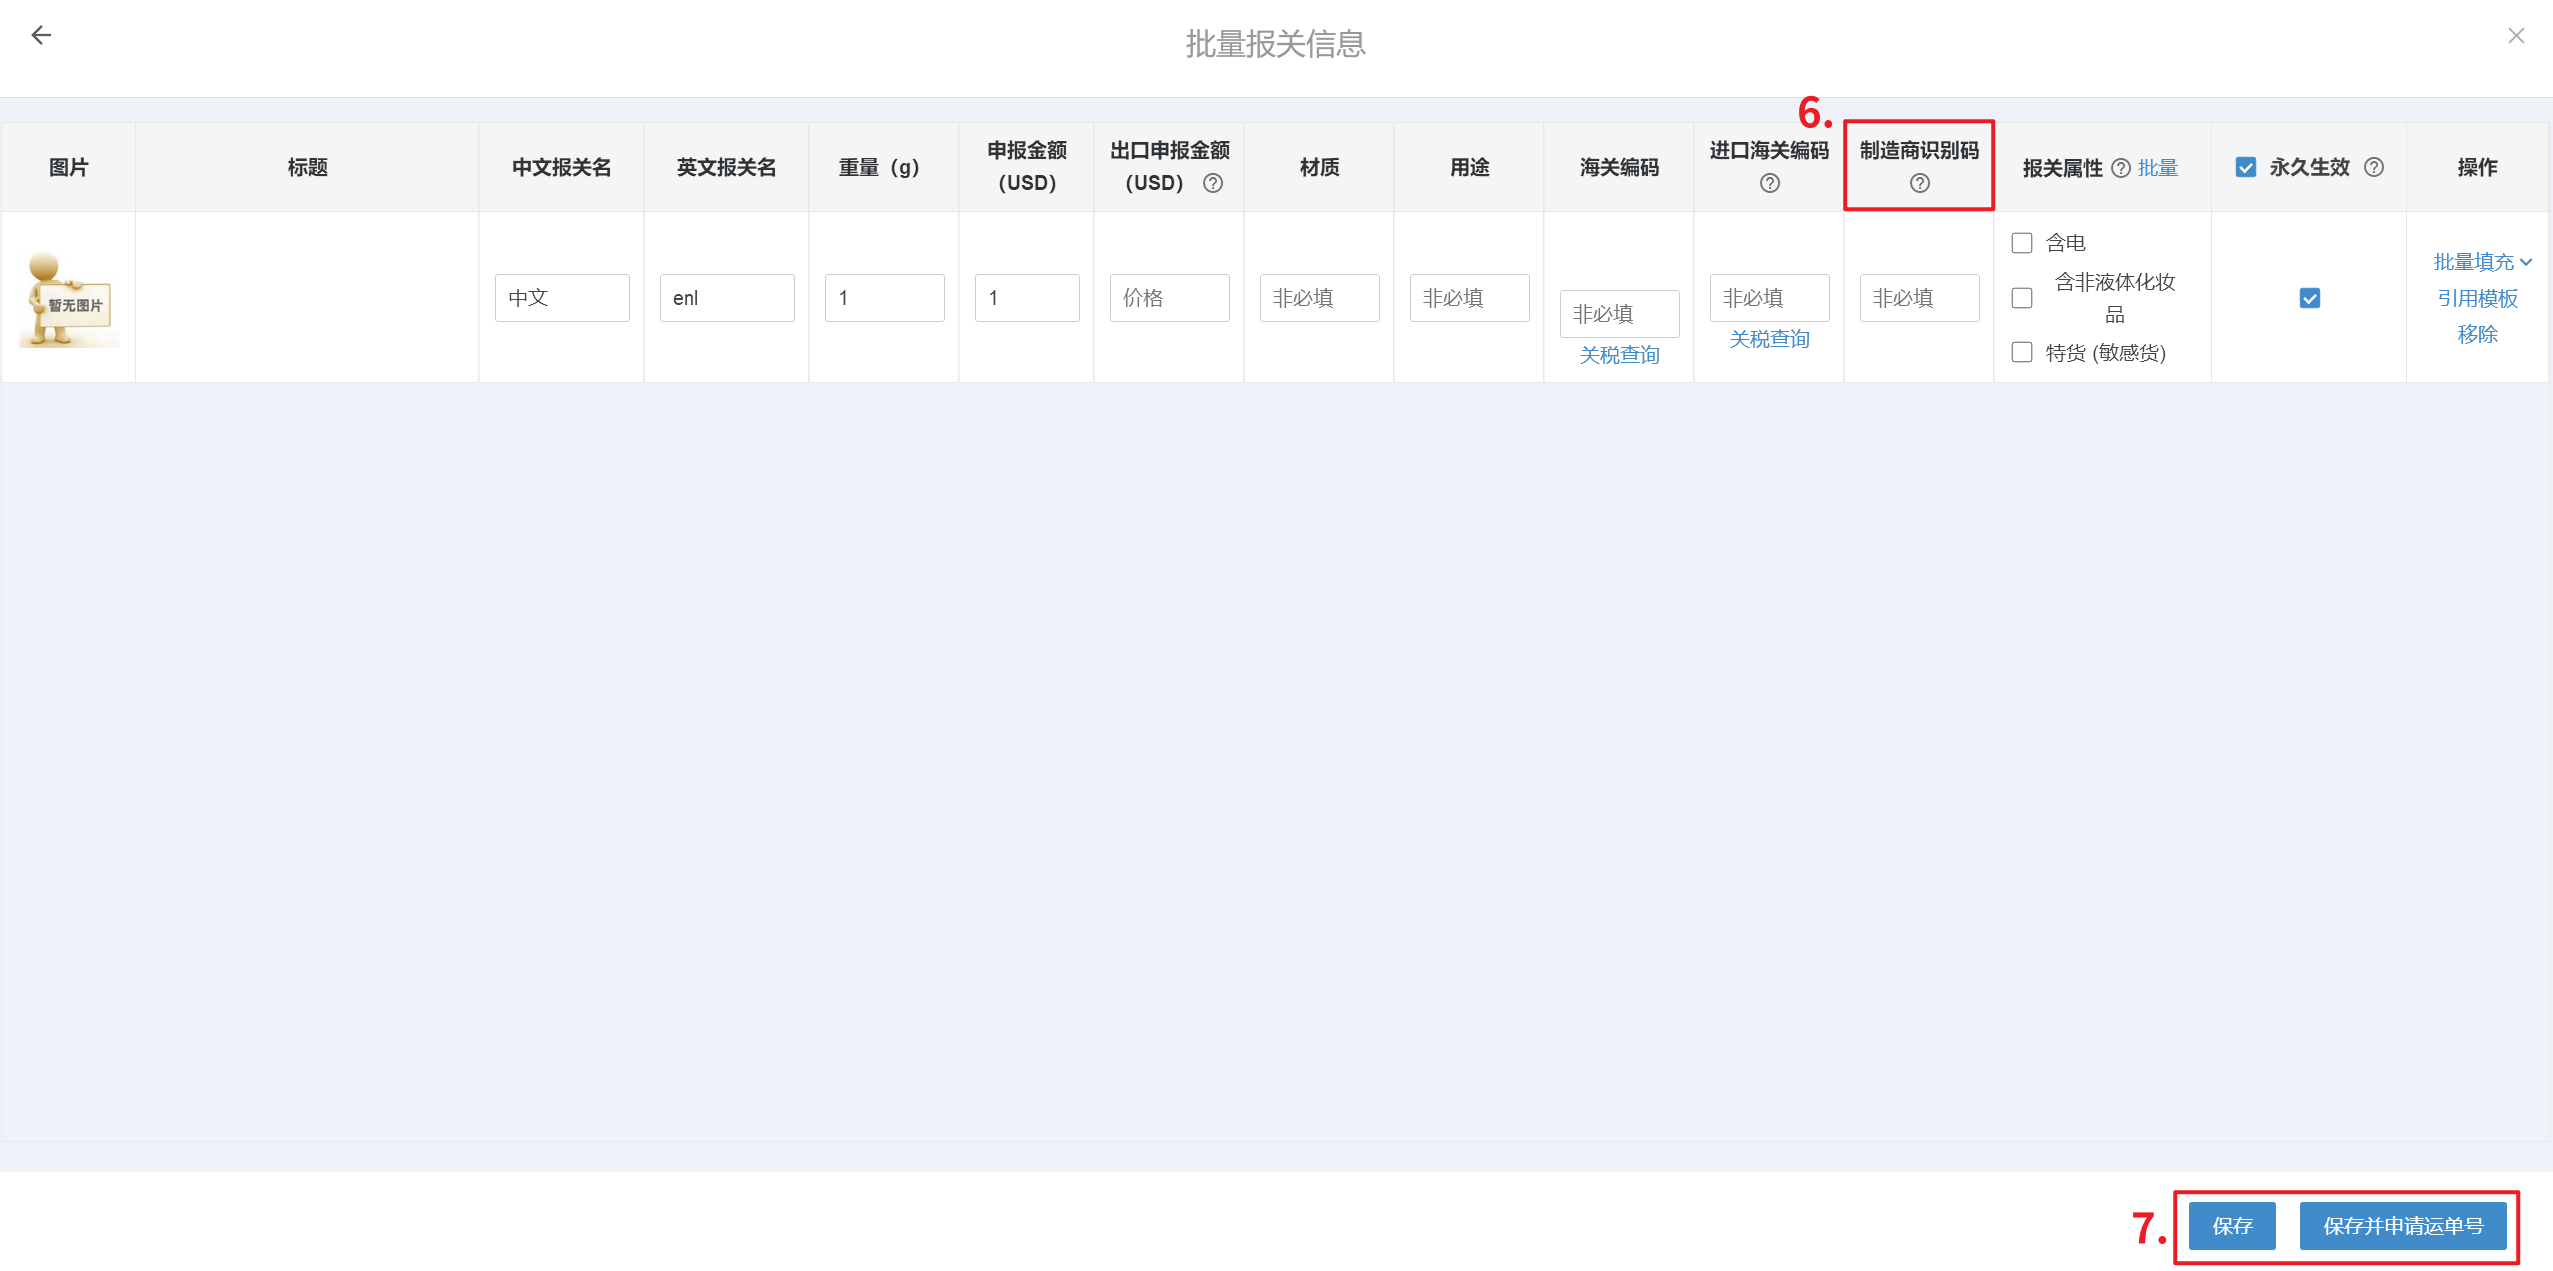This screenshot has height=1271, width=2553.
Task: Click 关税查询 under 海关编码 field
Action: 1619,355
